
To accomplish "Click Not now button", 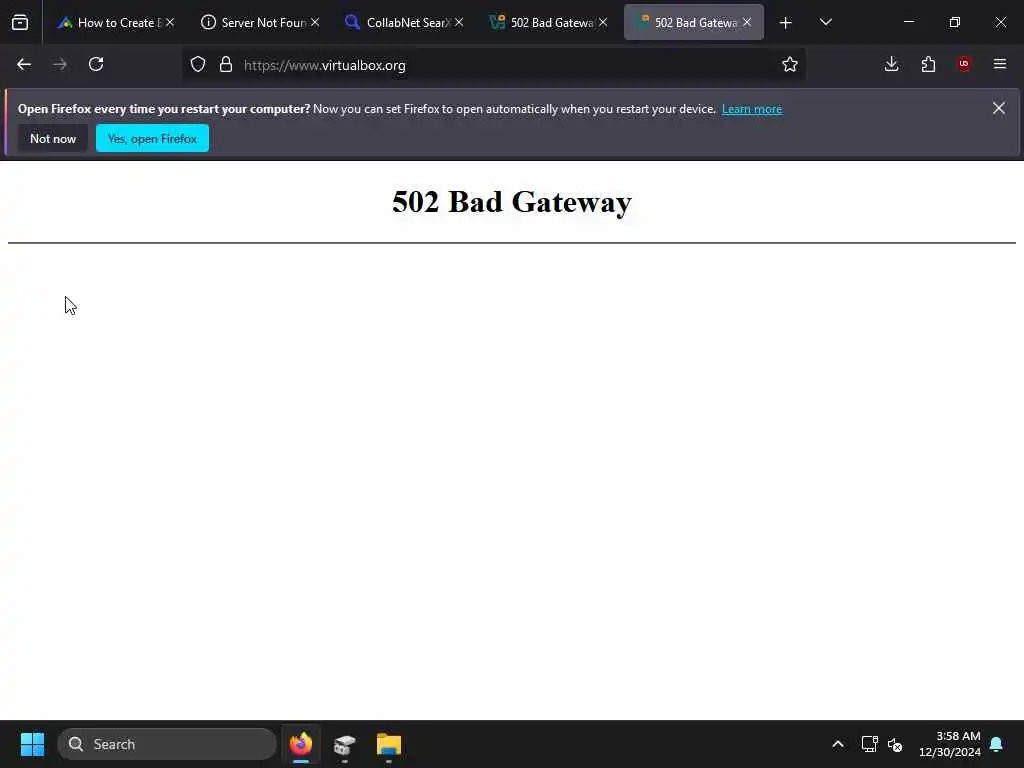I will tap(53, 138).
